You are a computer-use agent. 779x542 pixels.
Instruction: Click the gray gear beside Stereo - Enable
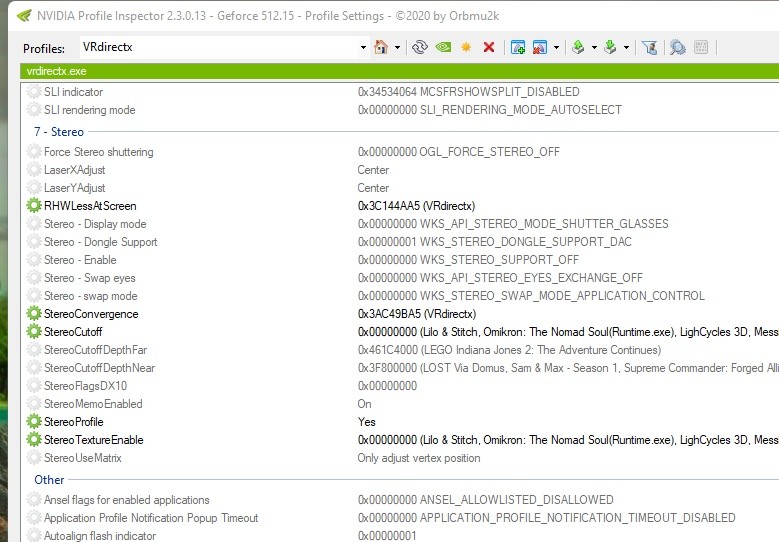click(x=34, y=259)
